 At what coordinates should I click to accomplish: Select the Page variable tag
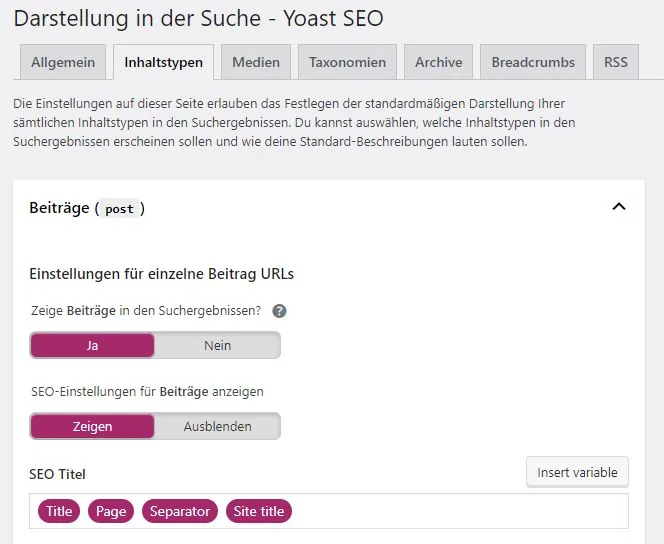pos(111,511)
